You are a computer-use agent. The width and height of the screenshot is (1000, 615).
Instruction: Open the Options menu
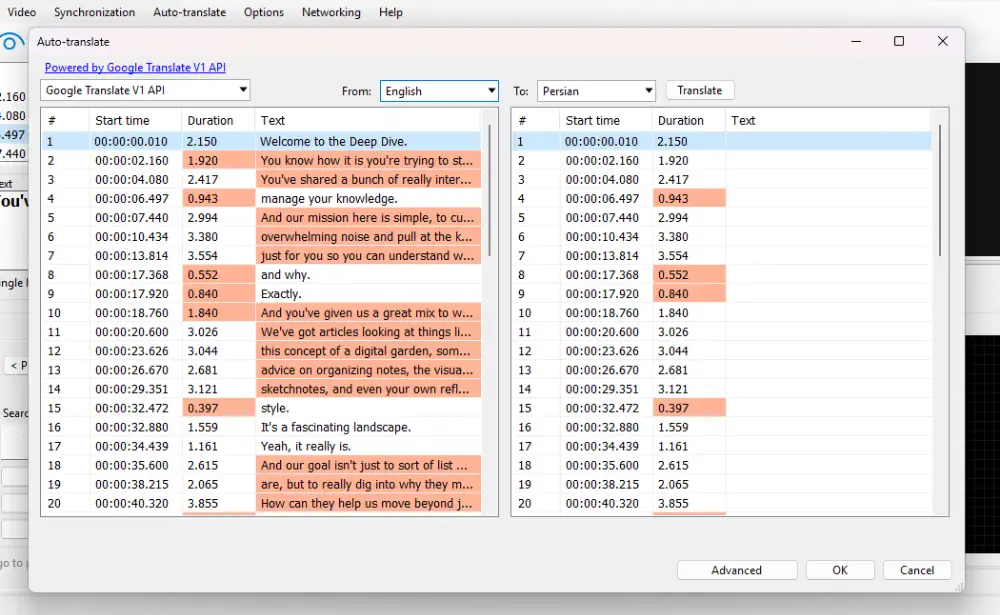click(263, 12)
